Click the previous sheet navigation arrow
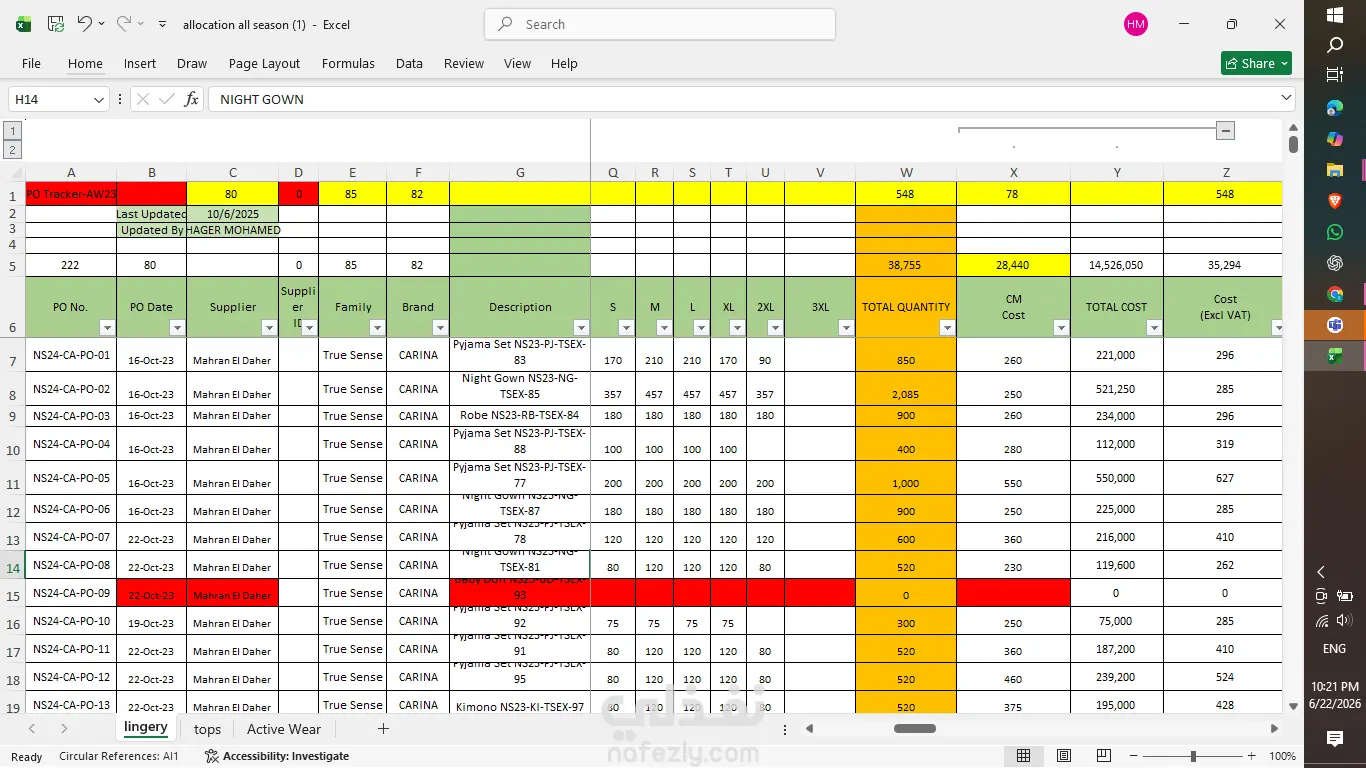1366x768 pixels. pyautogui.click(x=32, y=729)
